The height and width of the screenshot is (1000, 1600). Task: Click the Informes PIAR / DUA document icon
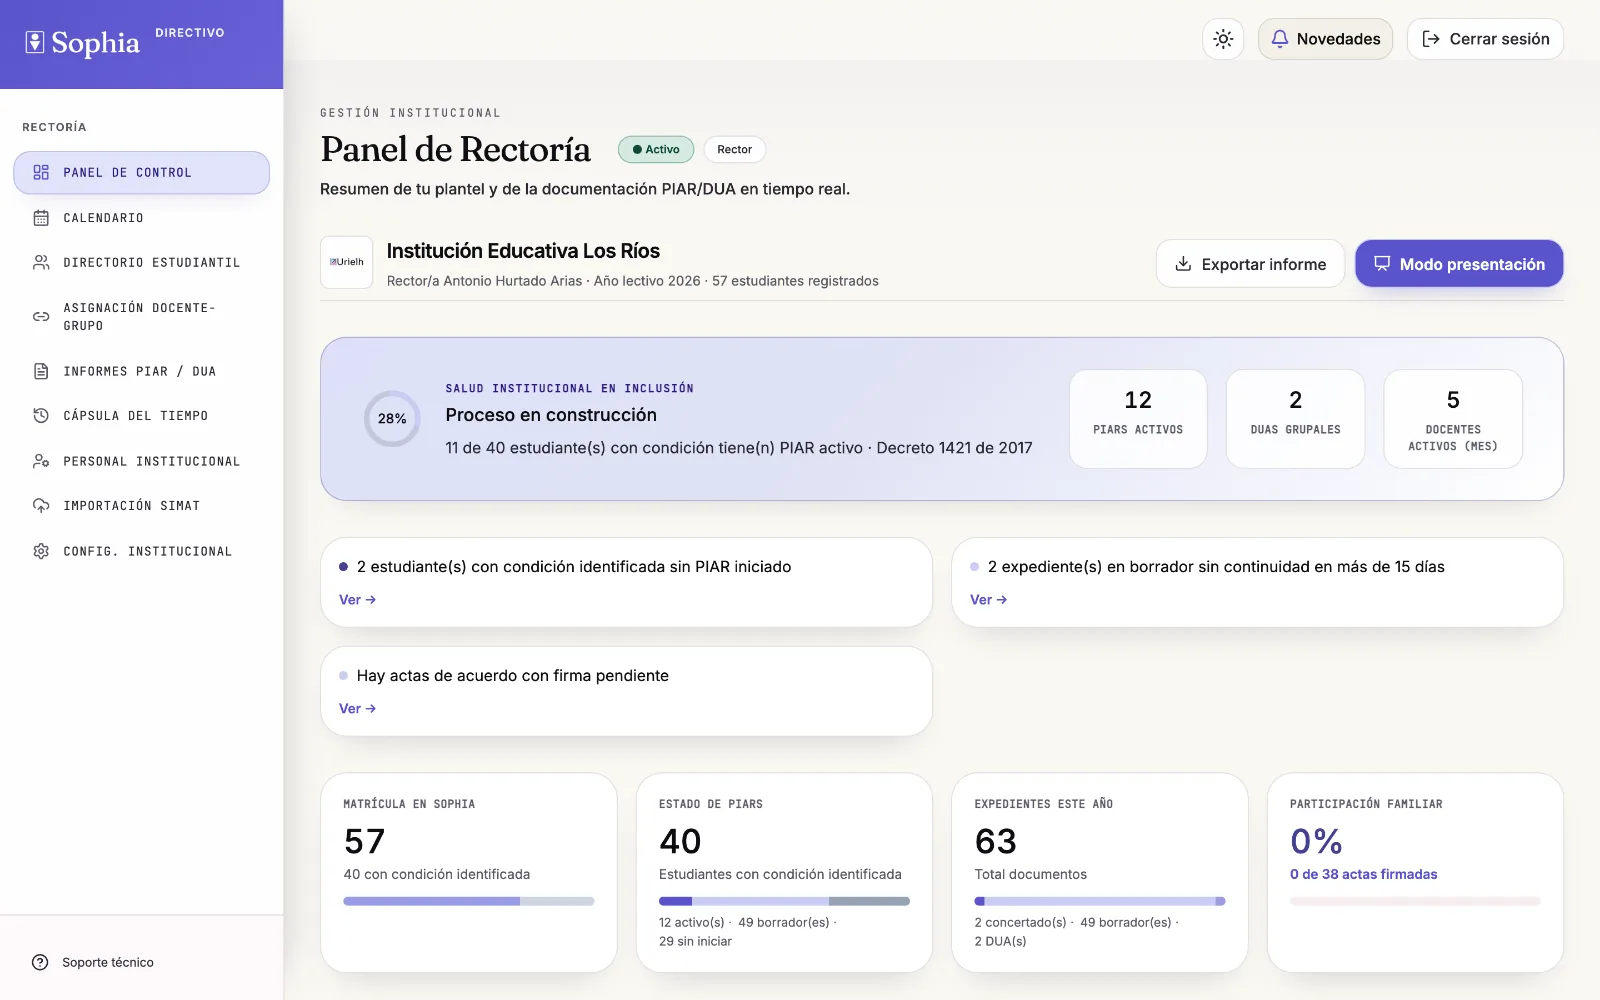click(x=41, y=371)
